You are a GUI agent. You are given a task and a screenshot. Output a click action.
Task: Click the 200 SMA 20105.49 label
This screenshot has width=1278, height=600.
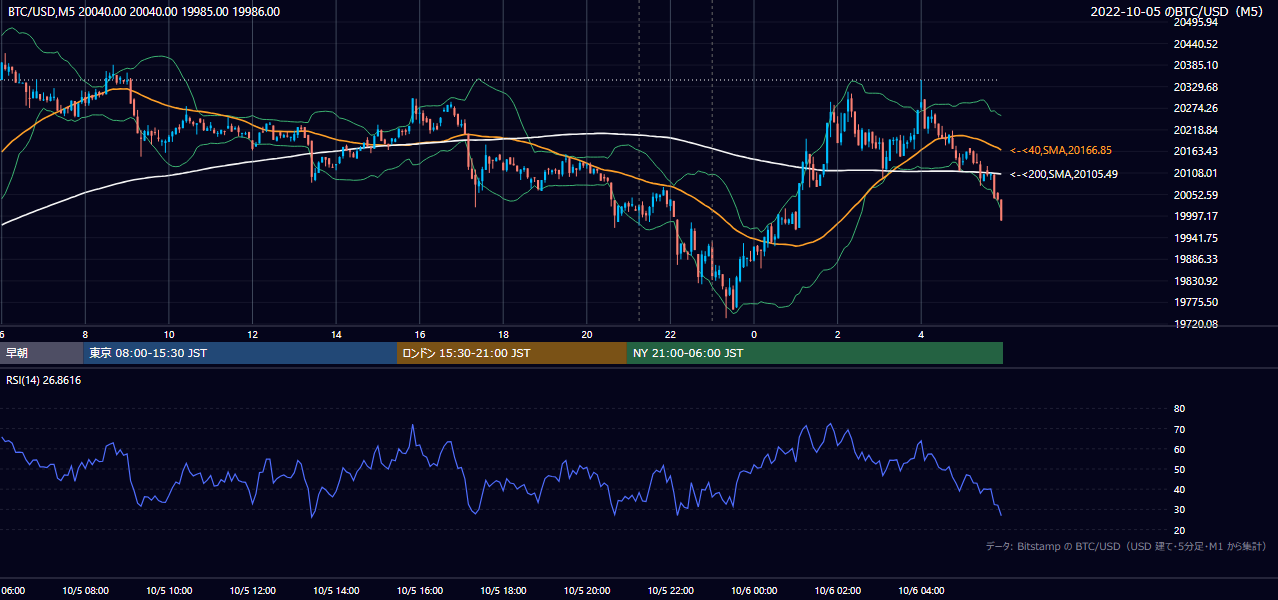1064,174
